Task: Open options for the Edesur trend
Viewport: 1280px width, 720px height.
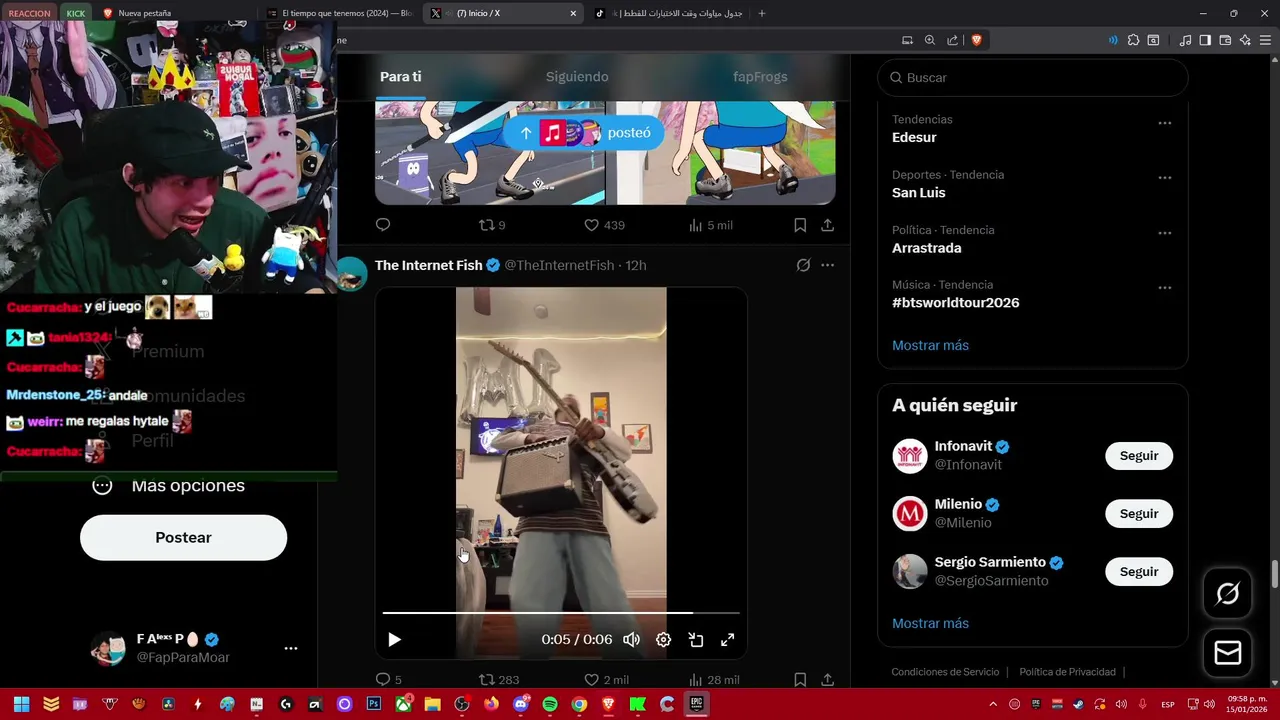Action: point(1165,123)
